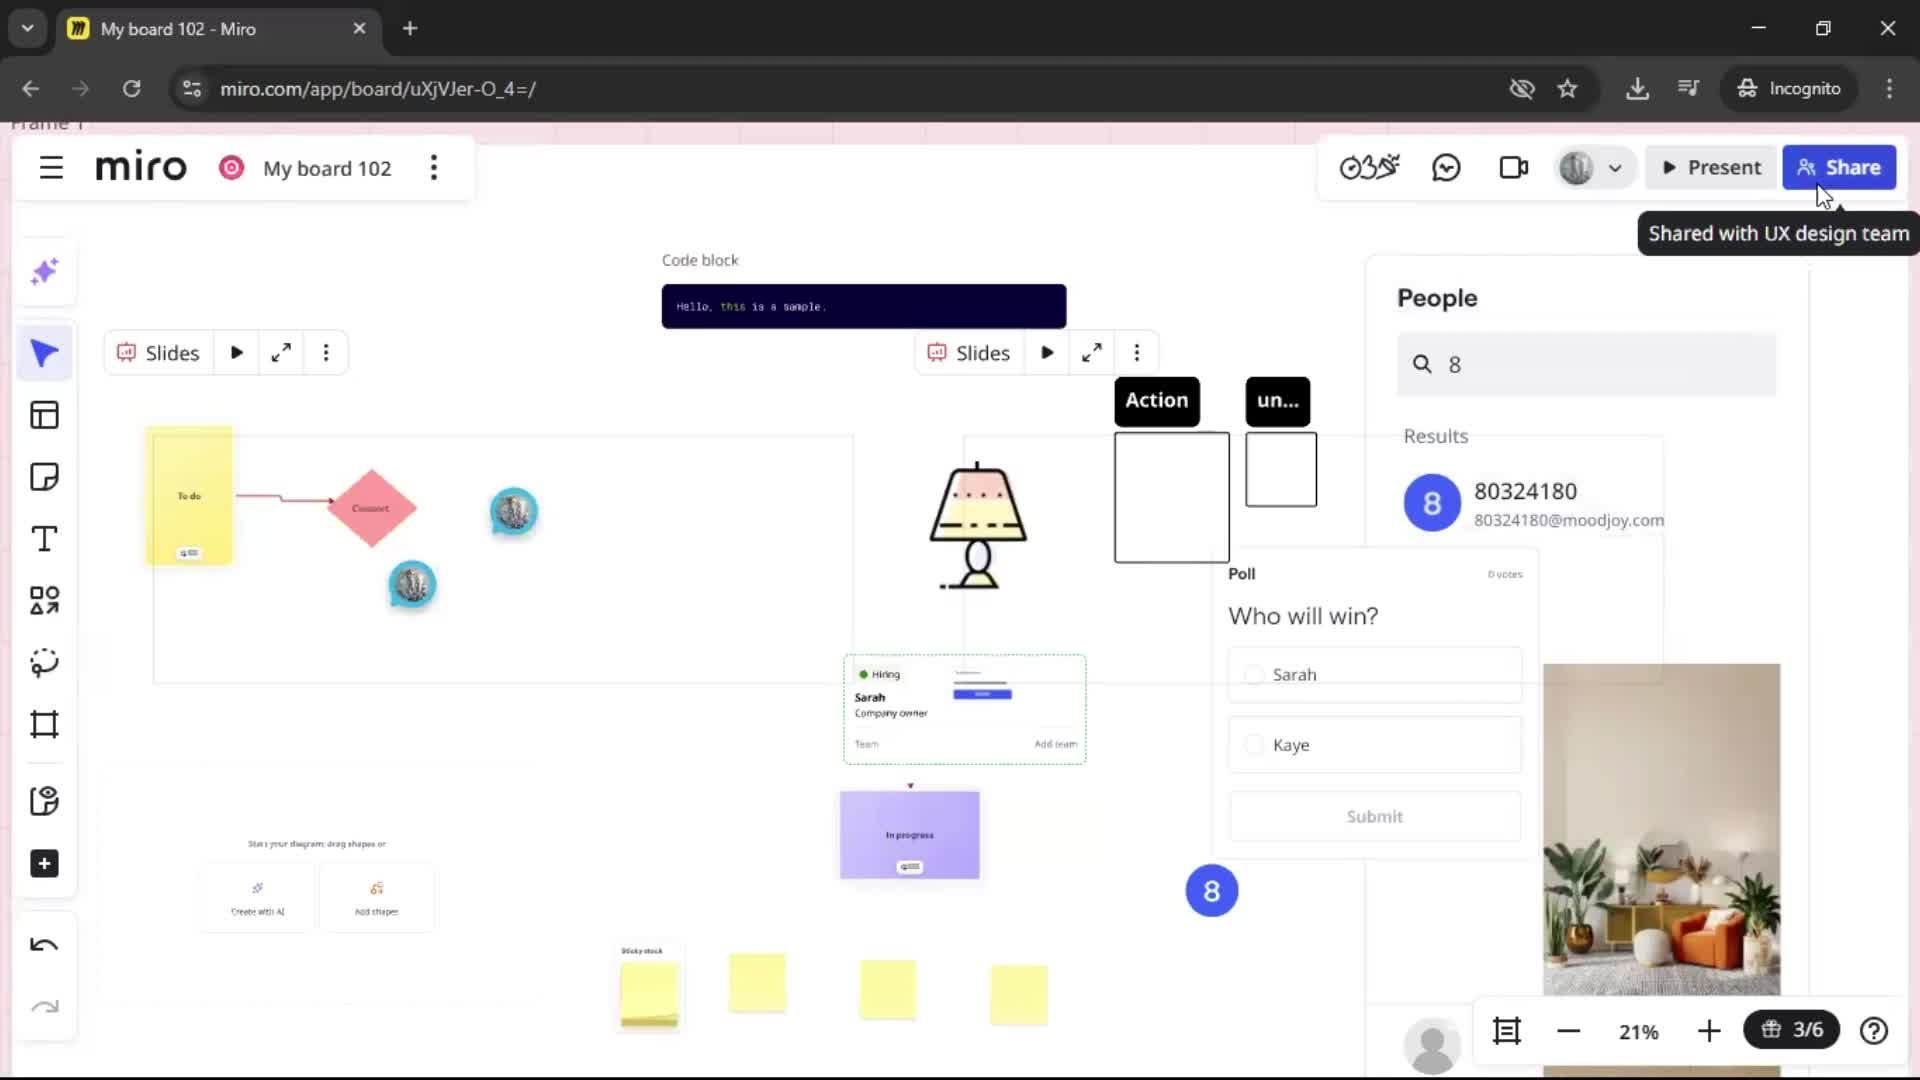The image size is (1920, 1080).
Task: Open the sticker and emoji tool
Action: coord(44,801)
